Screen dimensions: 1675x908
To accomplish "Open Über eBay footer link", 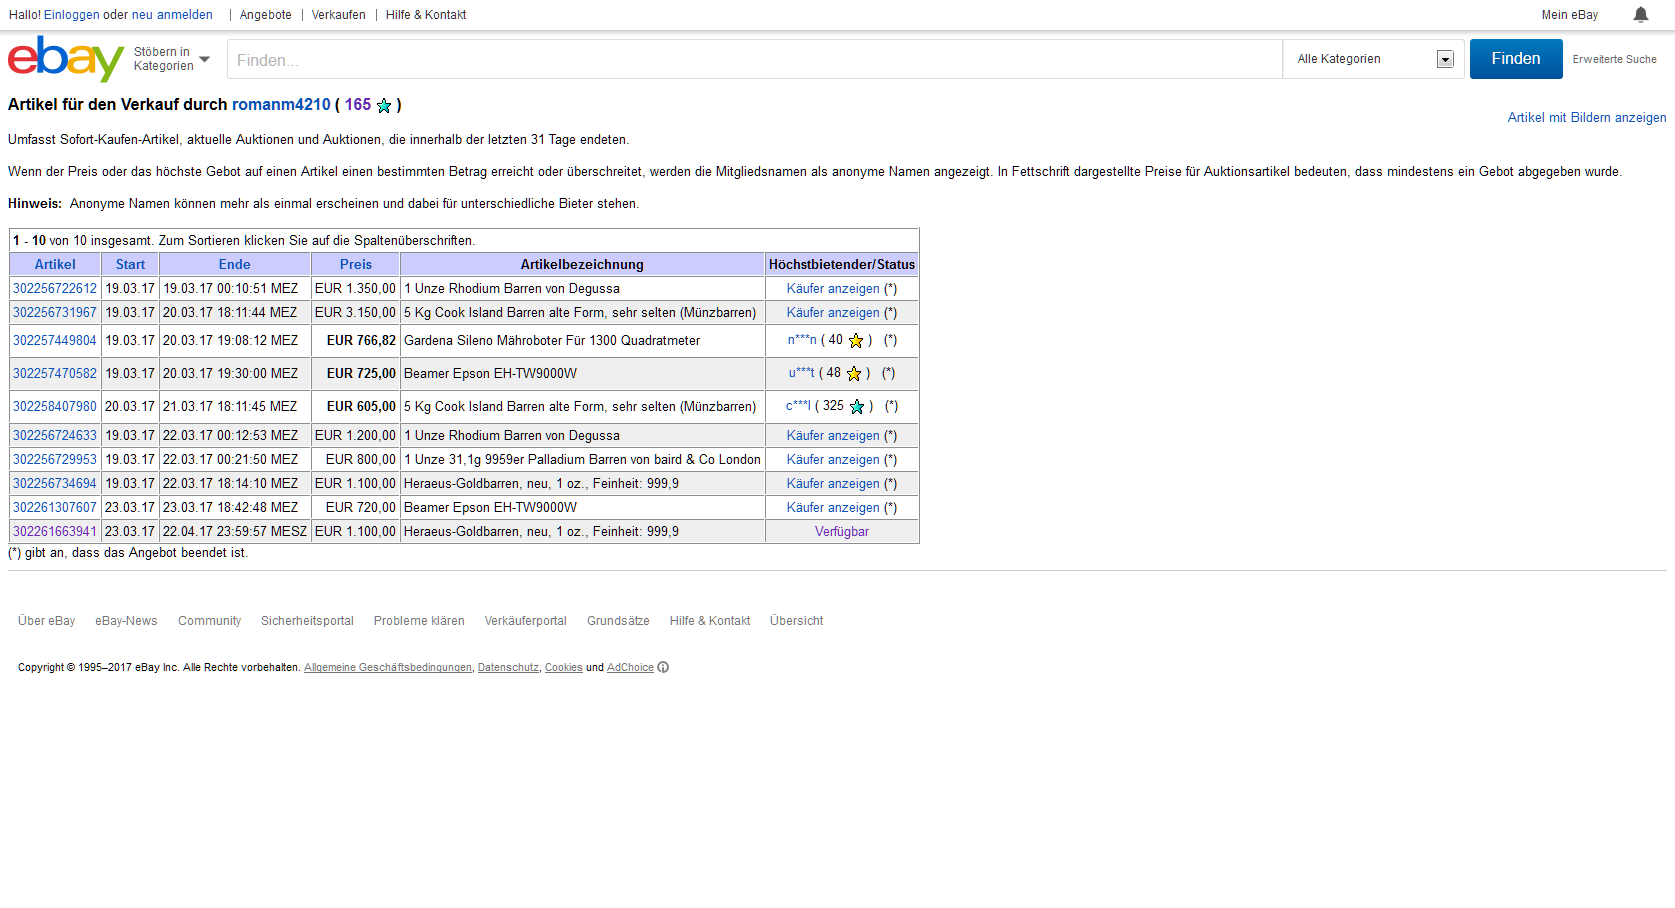I will 47,621.
